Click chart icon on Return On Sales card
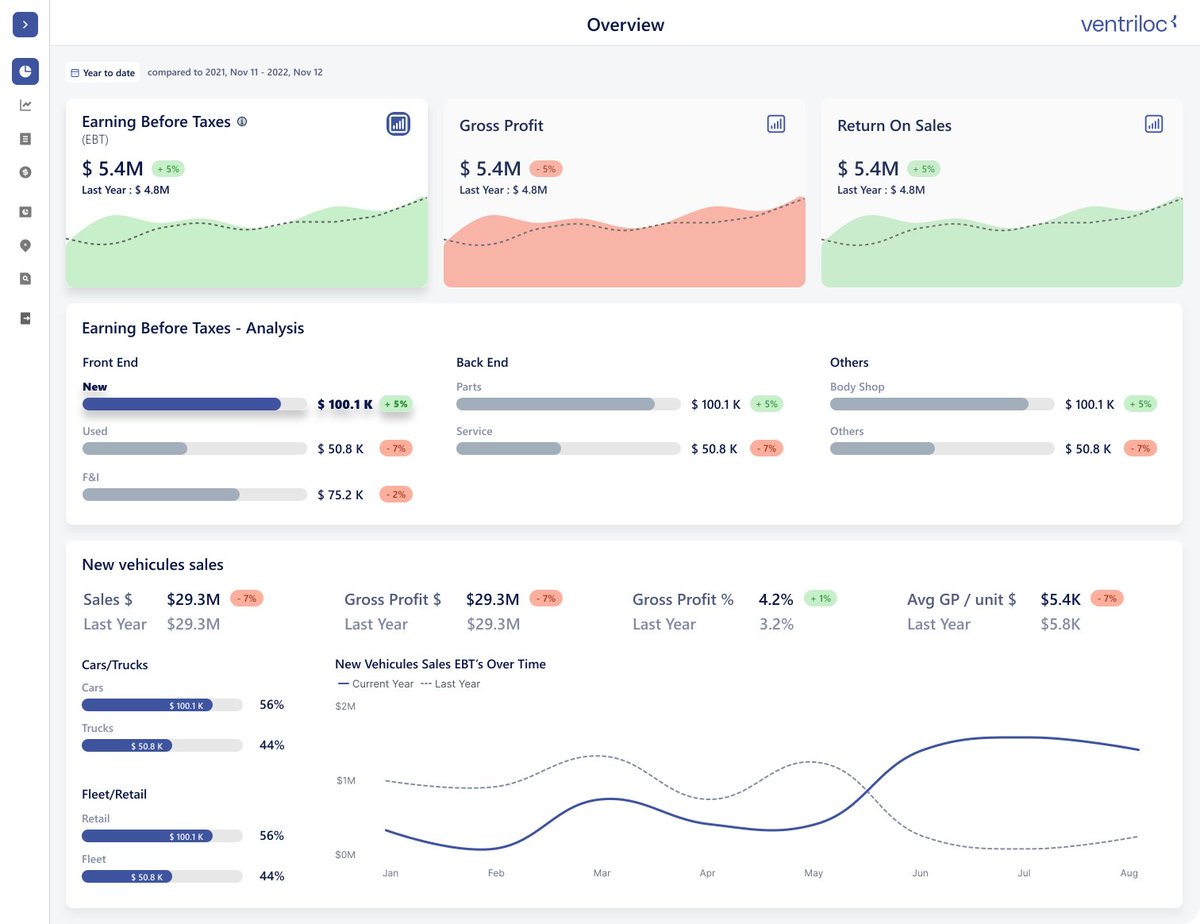Viewport: 1200px width, 924px height. coord(1154,124)
